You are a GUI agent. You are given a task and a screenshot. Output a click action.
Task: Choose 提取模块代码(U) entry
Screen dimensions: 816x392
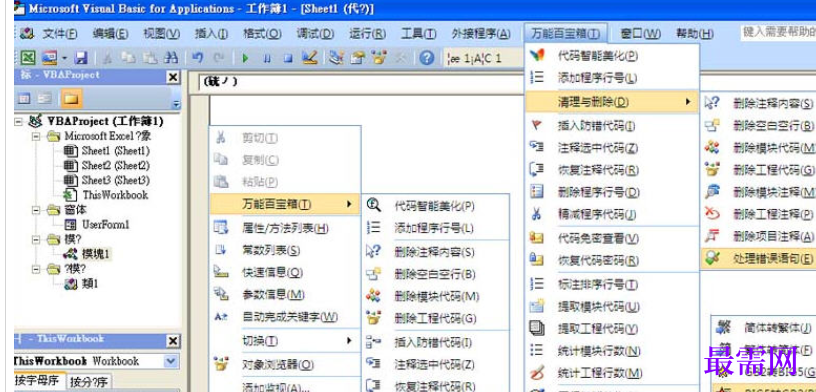(611, 307)
